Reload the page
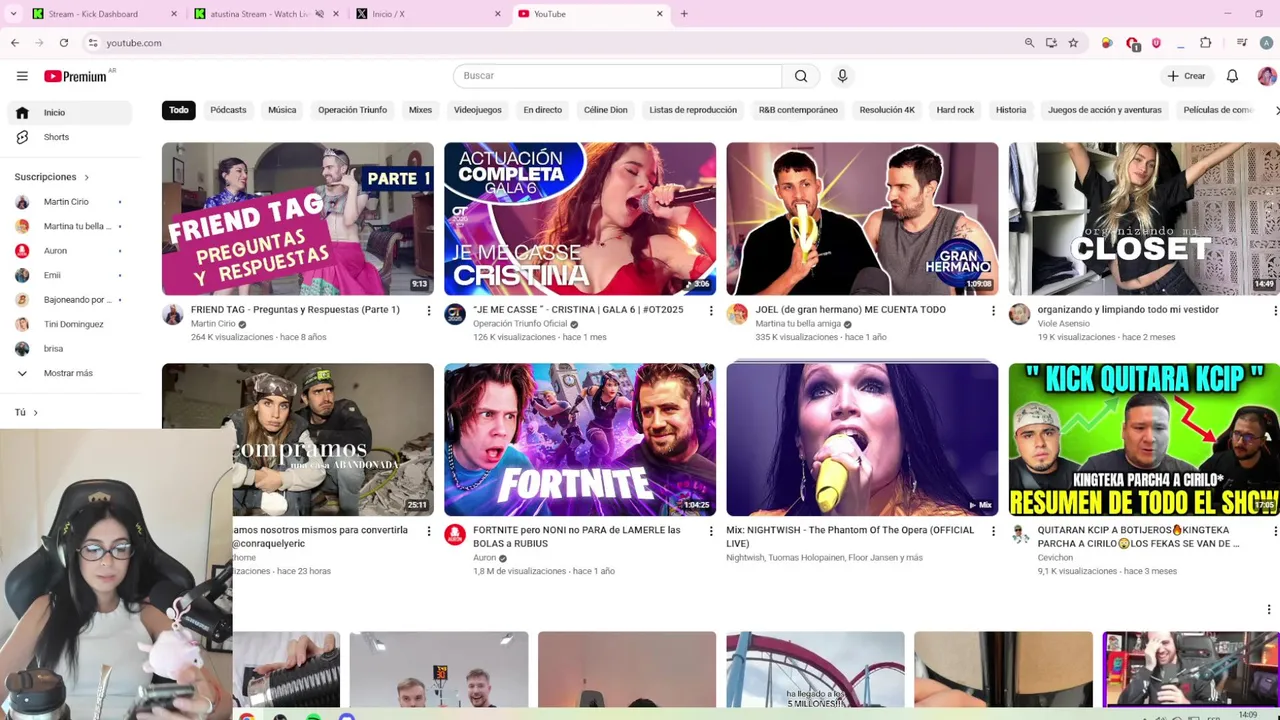Screen dimensions: 1280x720 pyautogui.click(x=64, y=43)
